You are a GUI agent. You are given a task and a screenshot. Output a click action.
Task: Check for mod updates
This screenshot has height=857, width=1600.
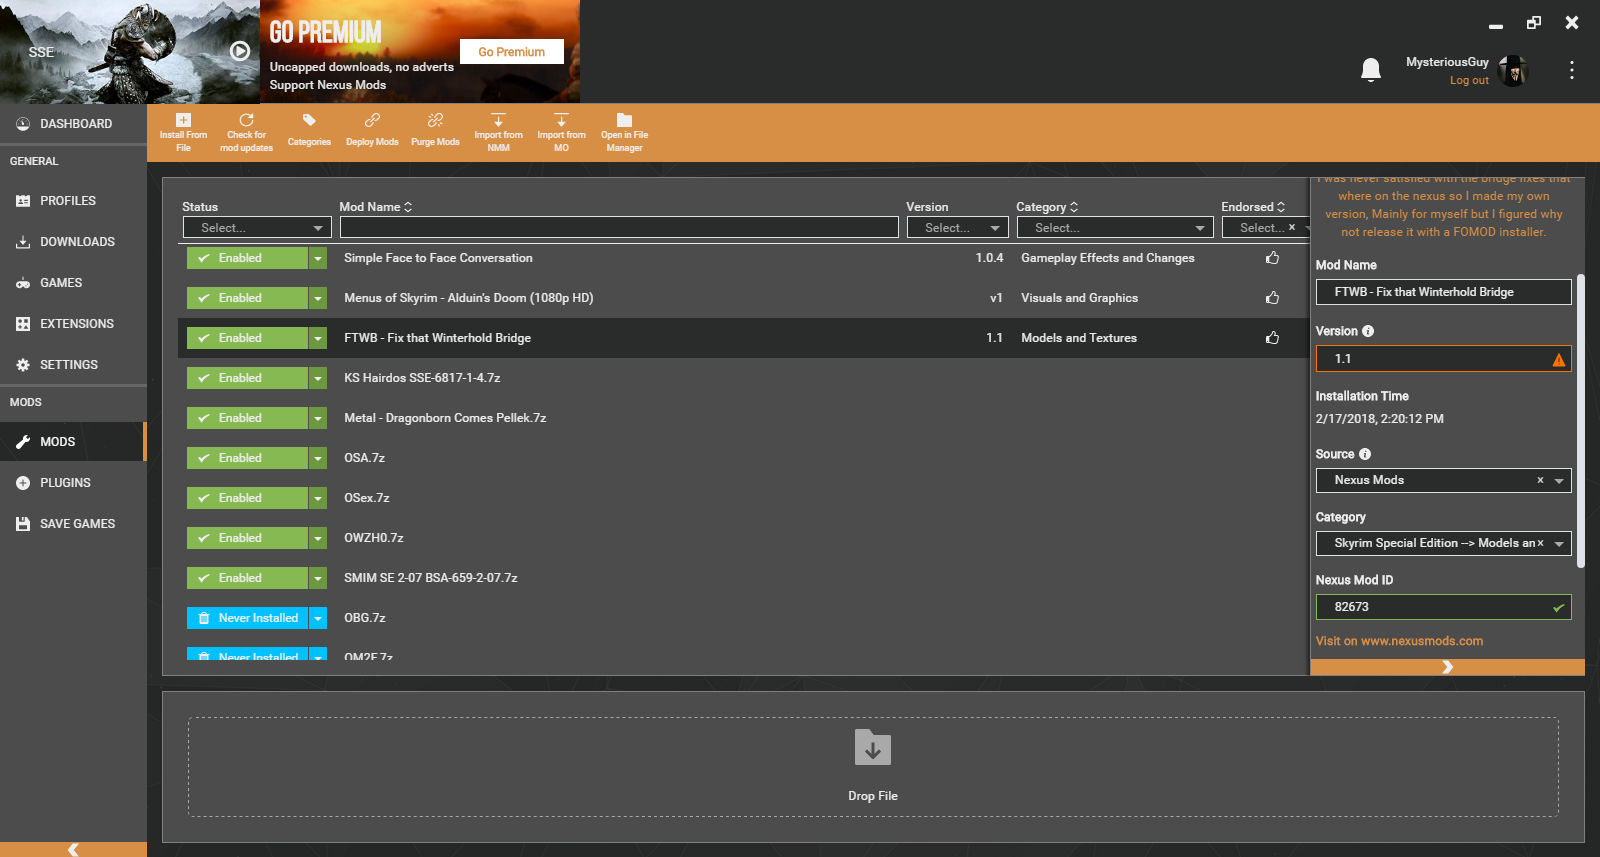click(x=246, y=133)
